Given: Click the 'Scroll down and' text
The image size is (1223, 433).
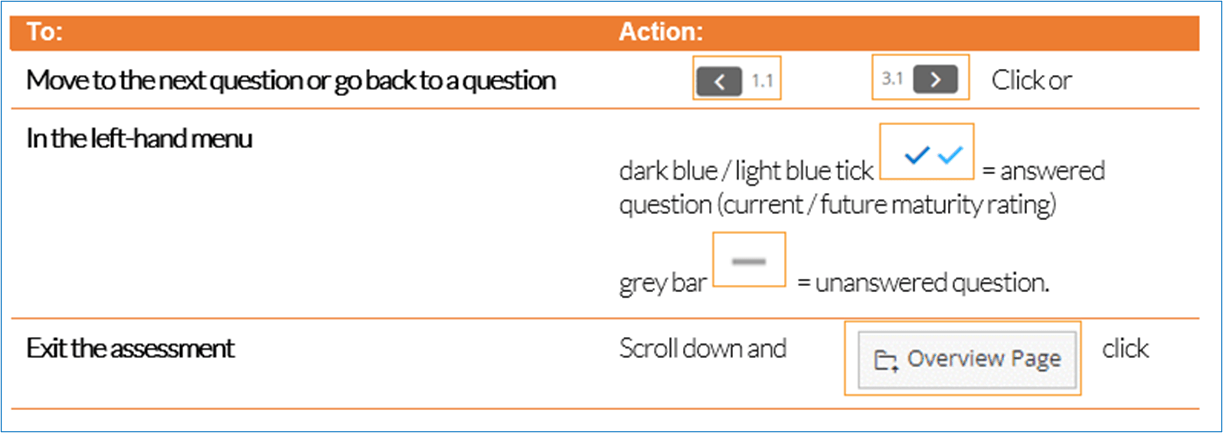Looking at the screenshot, I should 703,349.
